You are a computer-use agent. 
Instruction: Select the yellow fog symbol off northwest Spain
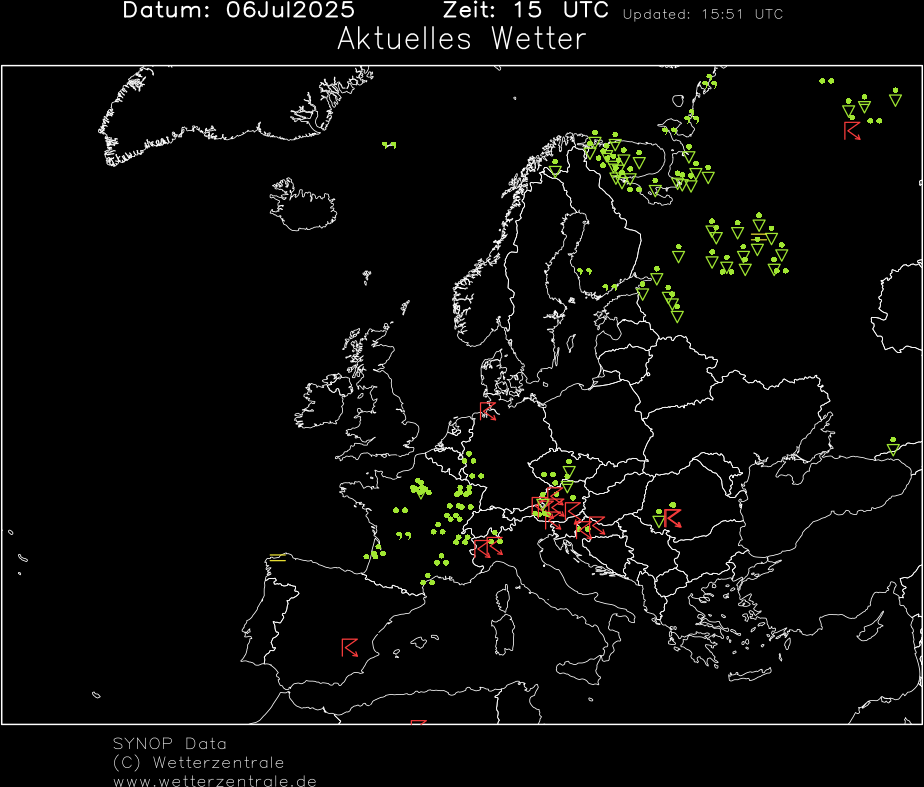pyautogui.click(x=278, y=557)
